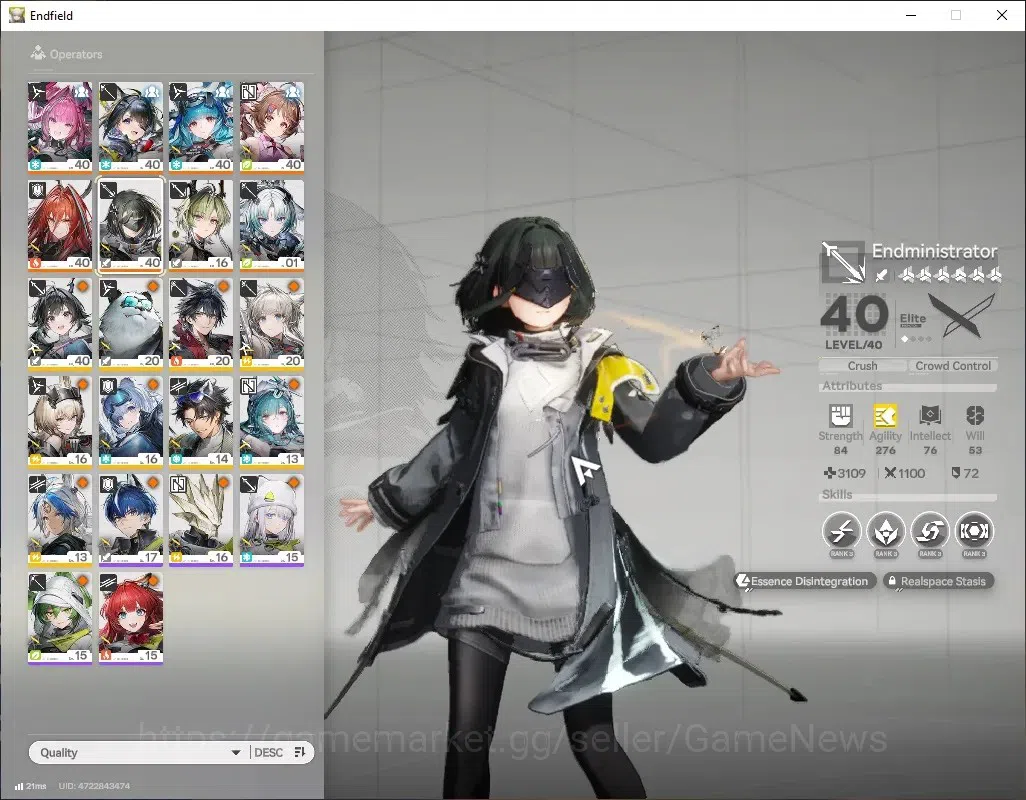Open the locked Realspace Stasis talent
Image resolution: width=1026 pixels, height=800 pixels.
(x=938, y=581)
